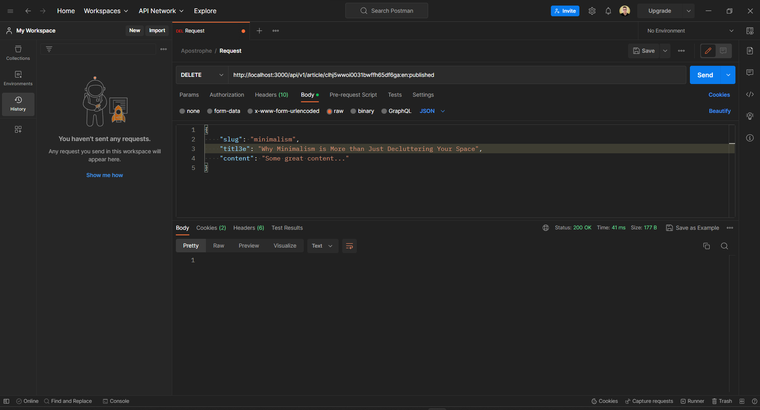Open the API Network dropdown
The height and width of the screenshot is (410, 760).
pos(161,11)
